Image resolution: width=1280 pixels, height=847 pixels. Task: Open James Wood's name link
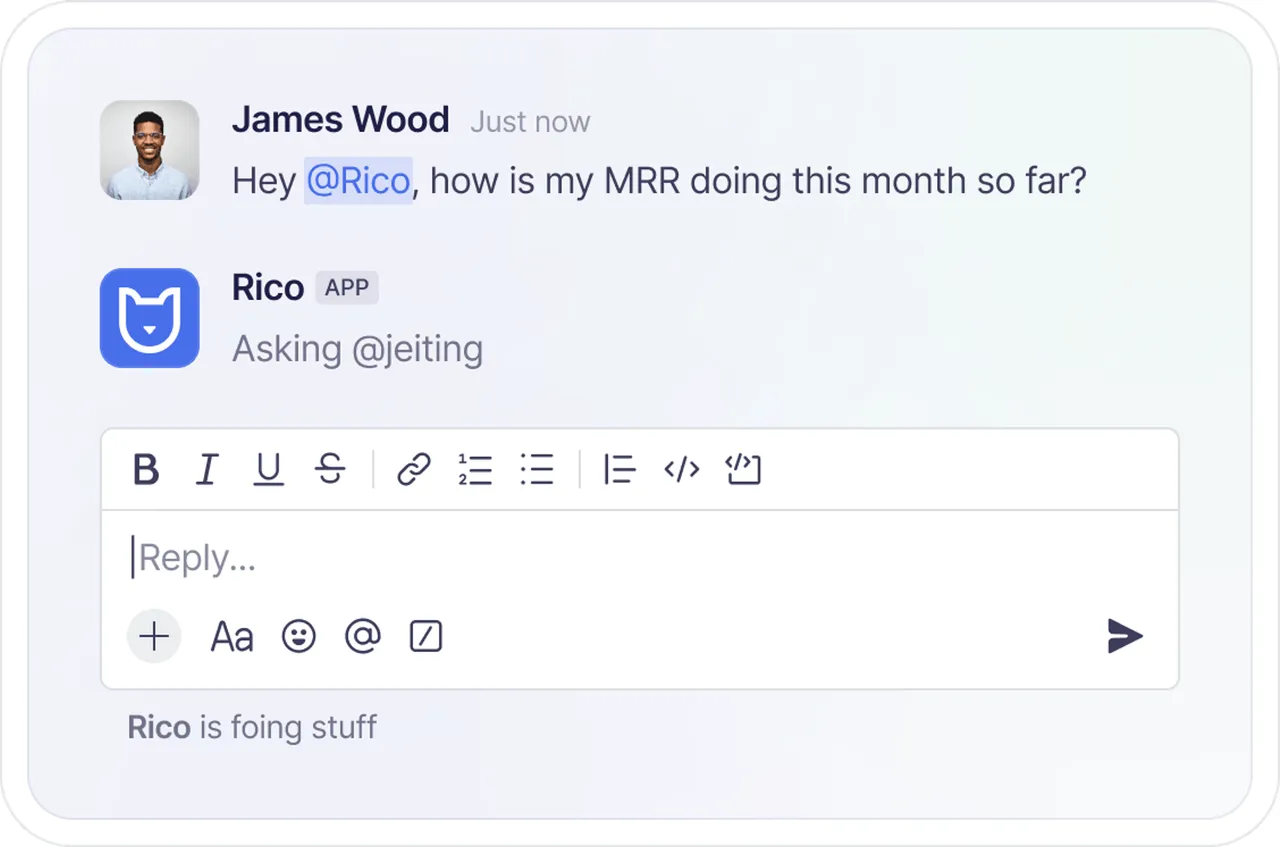click(x=341, y=120)
